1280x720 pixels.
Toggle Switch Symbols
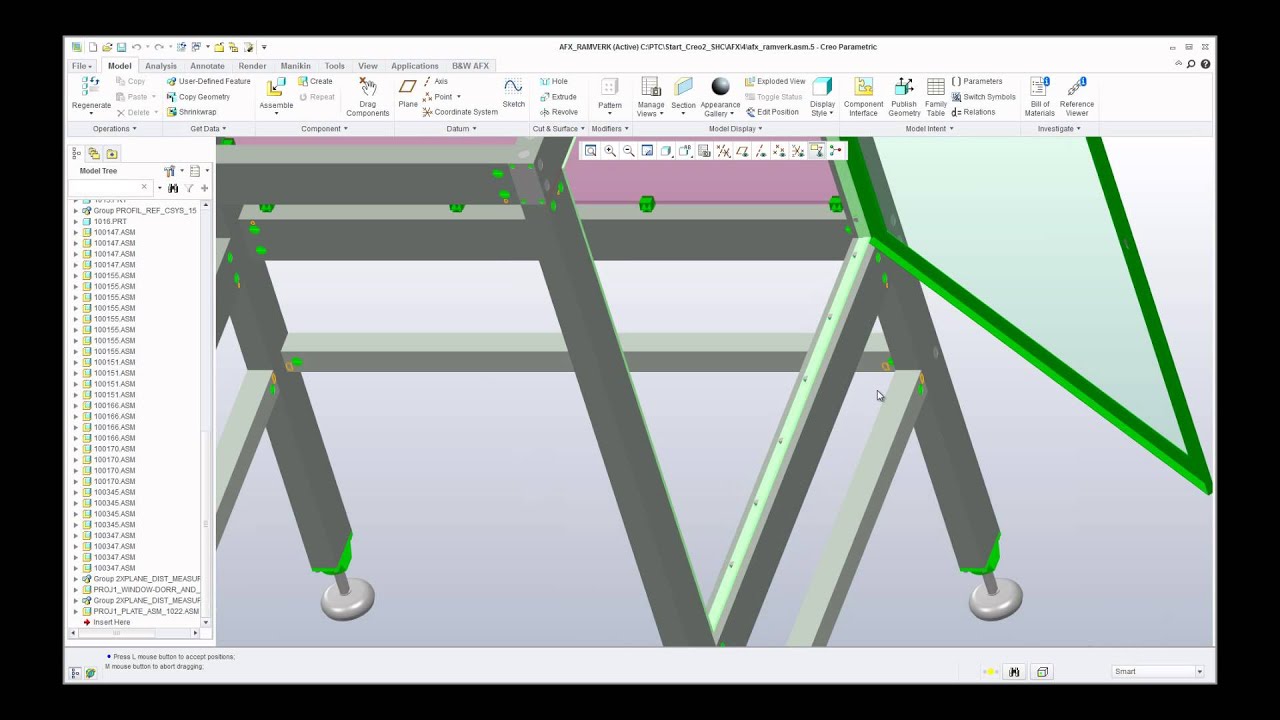pyautogui.click(x=983, y=97)
